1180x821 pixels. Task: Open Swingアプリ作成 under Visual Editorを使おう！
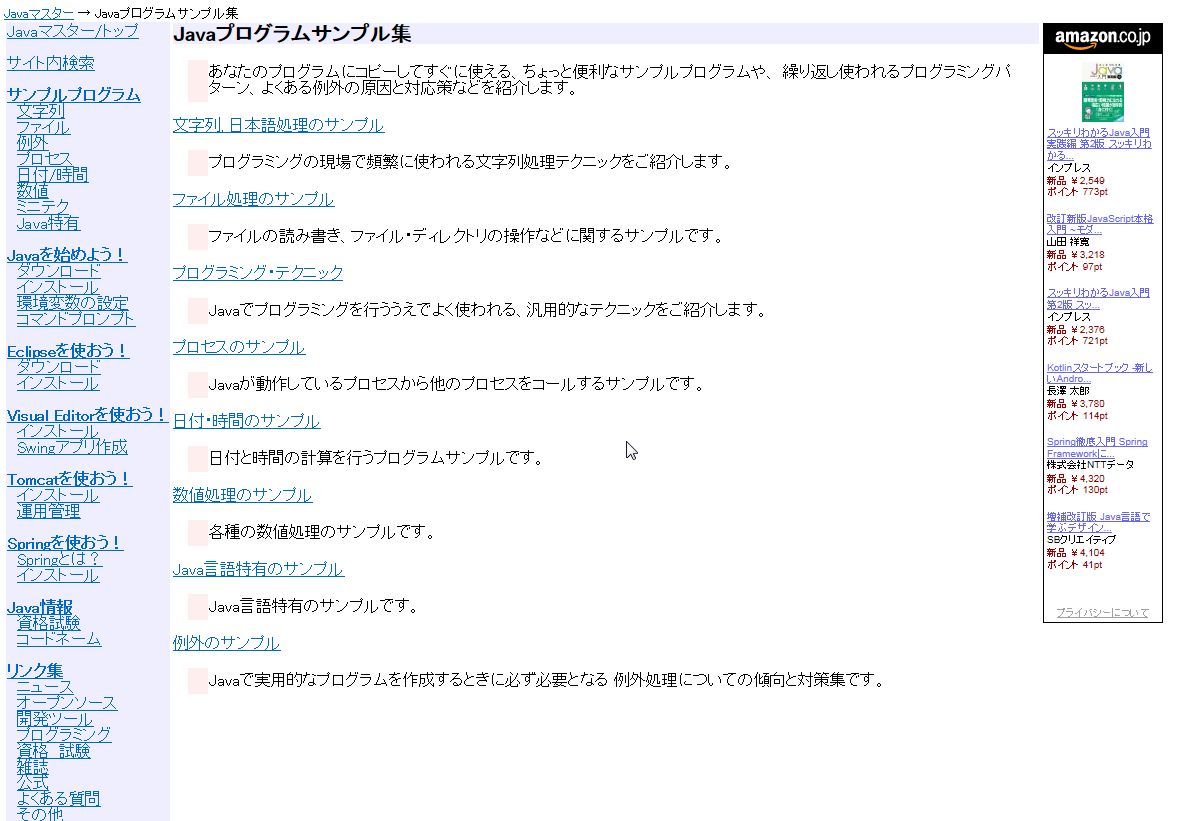pyautogui.click(x=72, y=447)
